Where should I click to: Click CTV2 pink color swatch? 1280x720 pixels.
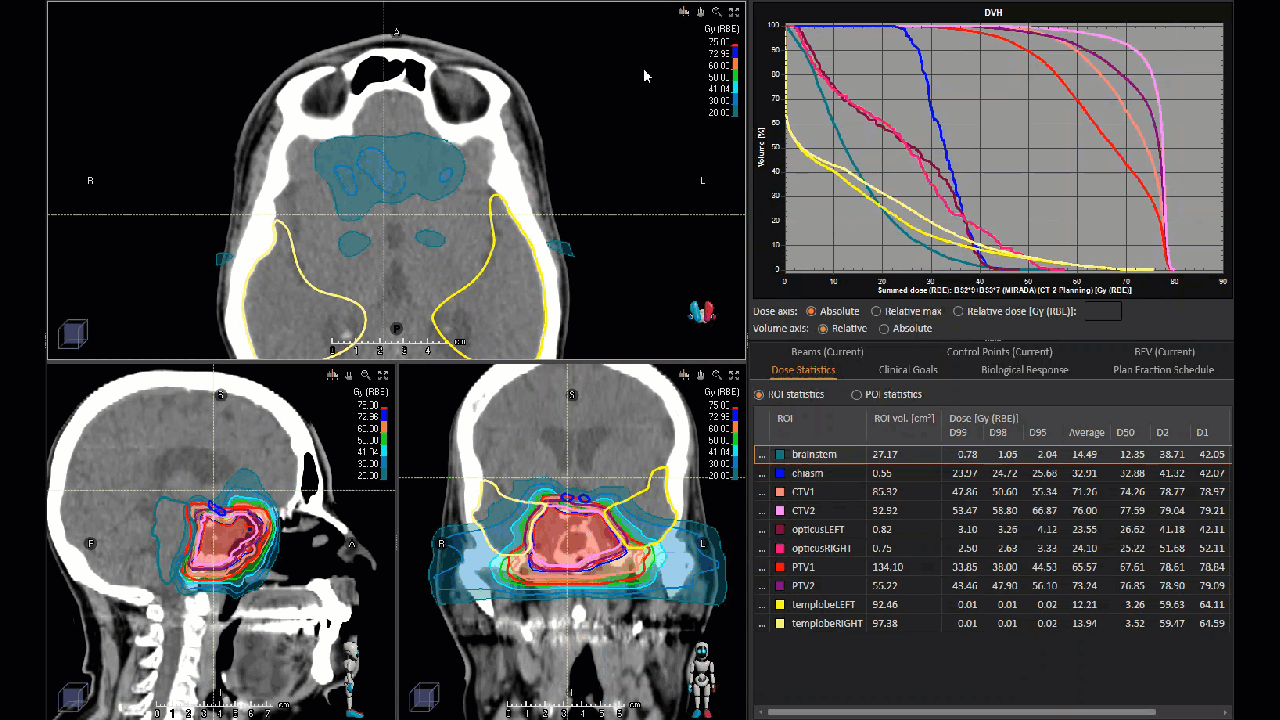[x=780, y=511]
